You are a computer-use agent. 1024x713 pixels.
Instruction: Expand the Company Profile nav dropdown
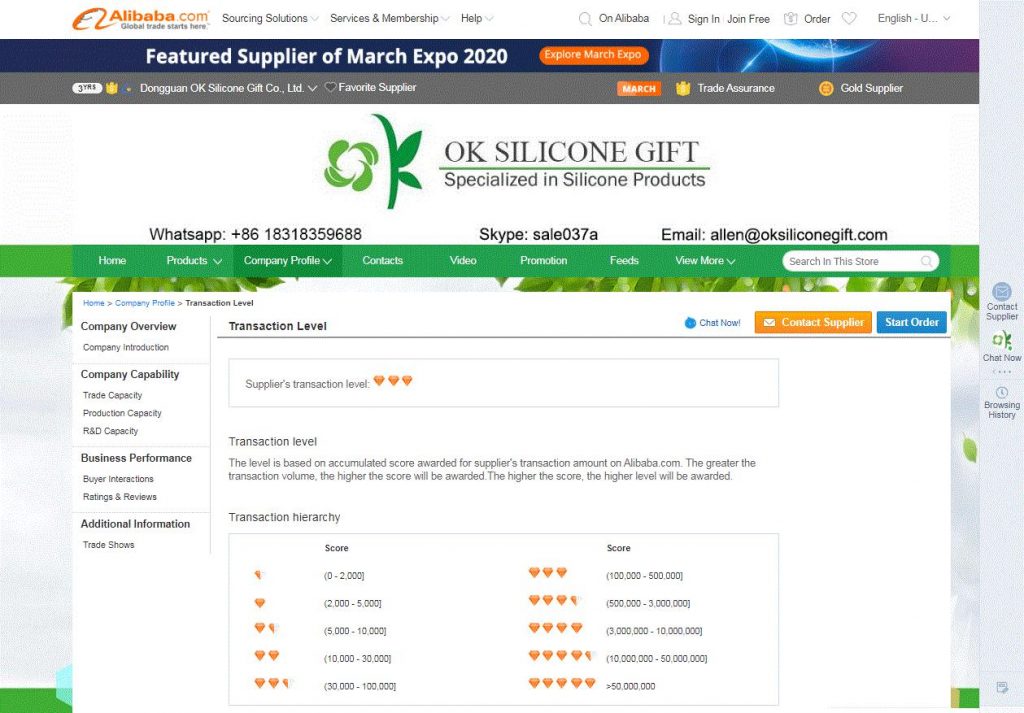288,261
